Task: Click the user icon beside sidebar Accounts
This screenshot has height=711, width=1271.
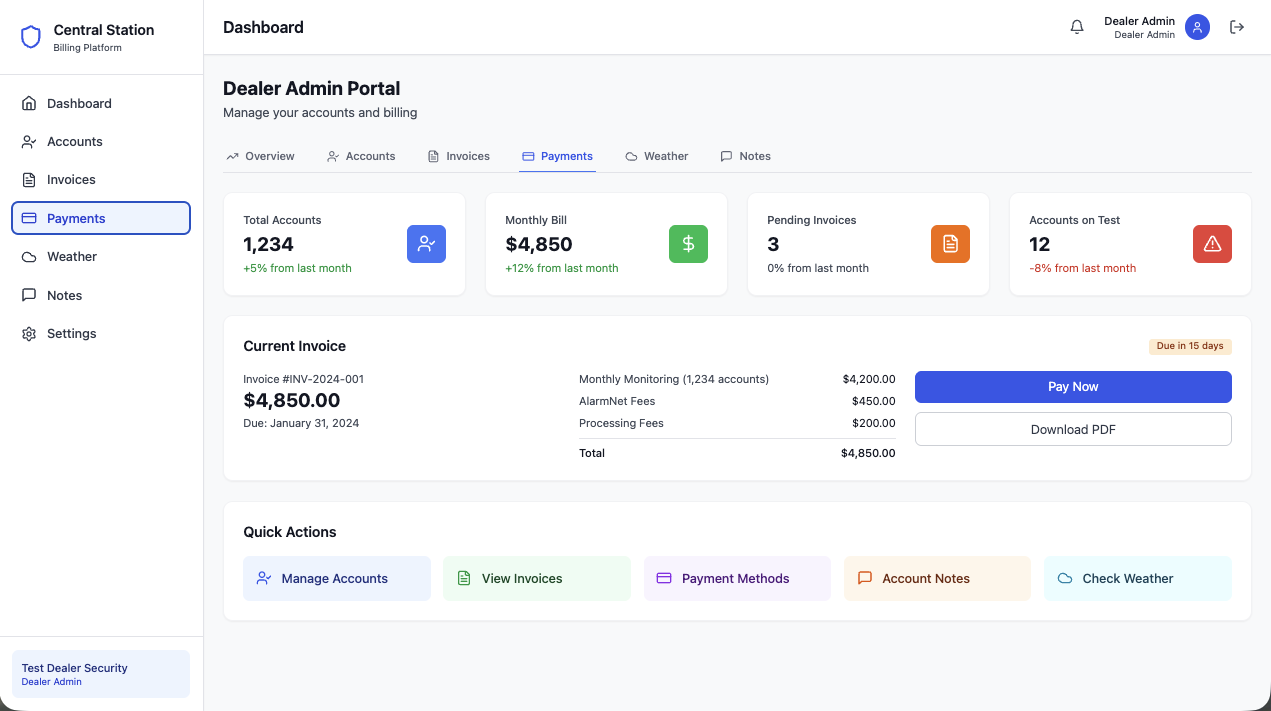Action: [x=29, y=142]
